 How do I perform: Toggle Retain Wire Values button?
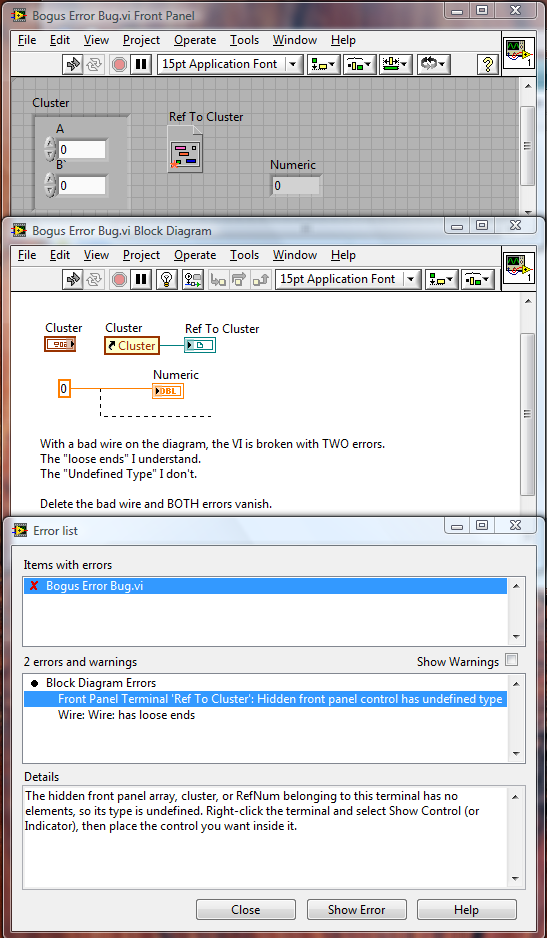click(193, 279)
